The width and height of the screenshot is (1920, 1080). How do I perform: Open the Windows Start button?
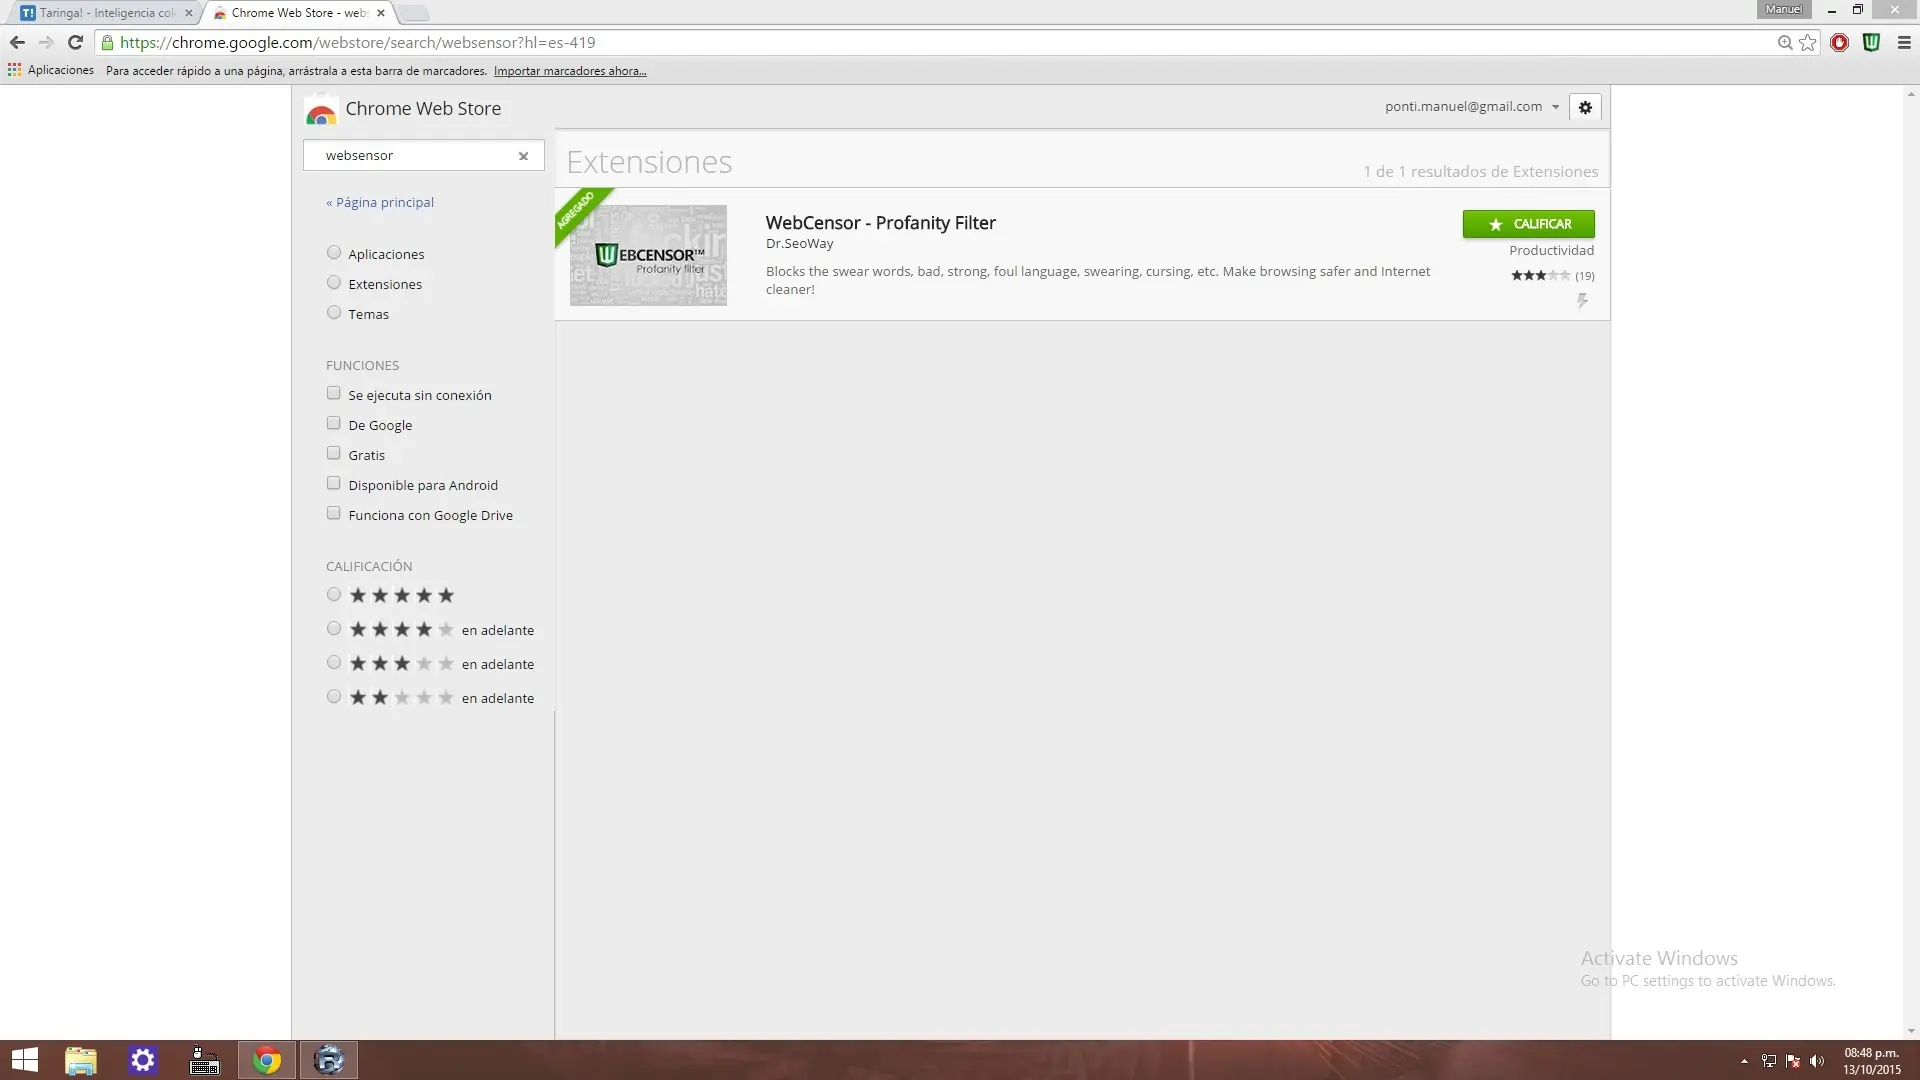[24, 1060]
